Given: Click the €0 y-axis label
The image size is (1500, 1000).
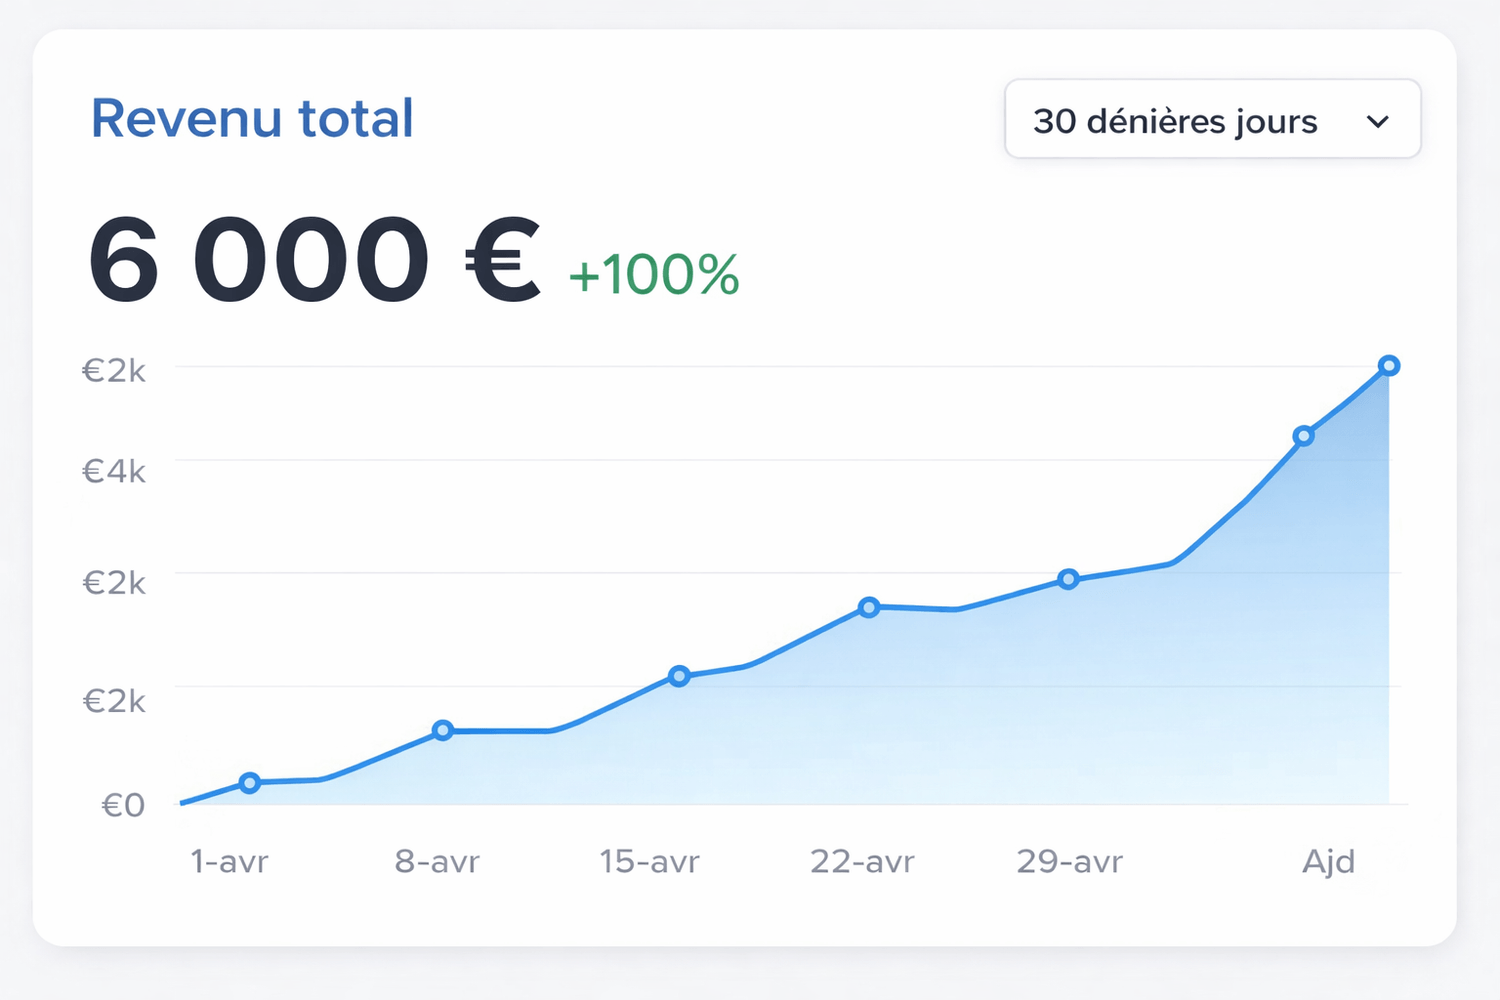Looking at the screenshot, I should pyautogui.click(x=123, y=805).
